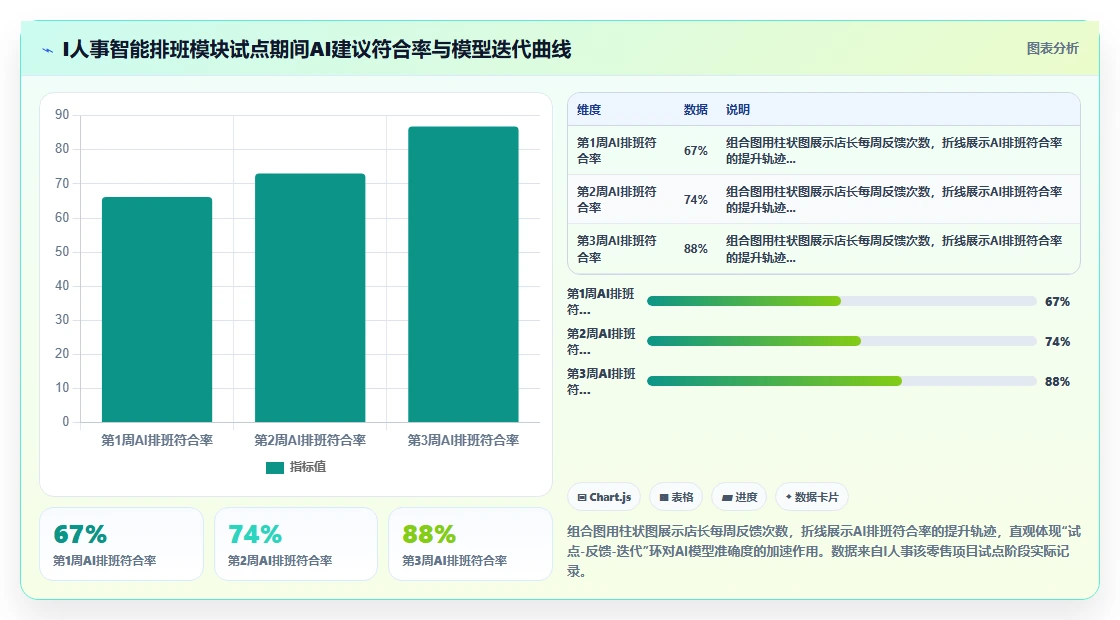This screenshot has width=1120, height=620.
Task: Click x-axis label 第1周AI排班符合率
Action: click(x=157, y=441)
